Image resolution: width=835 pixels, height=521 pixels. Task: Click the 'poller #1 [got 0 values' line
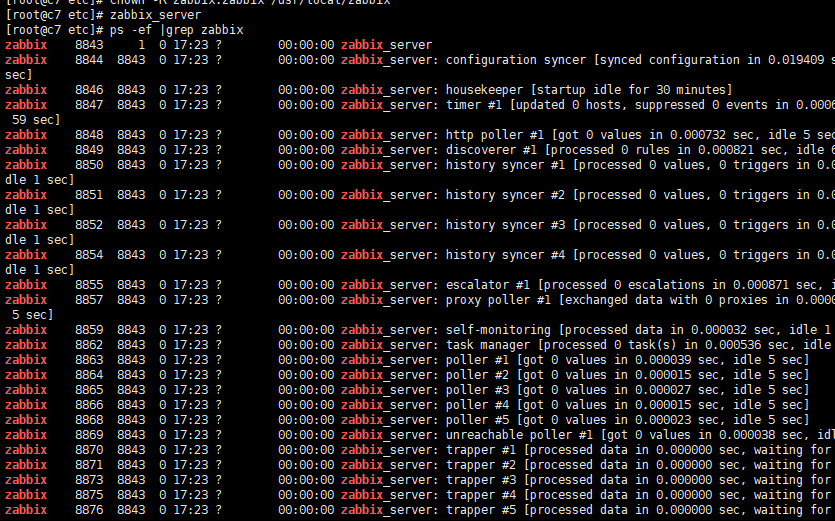627,360
